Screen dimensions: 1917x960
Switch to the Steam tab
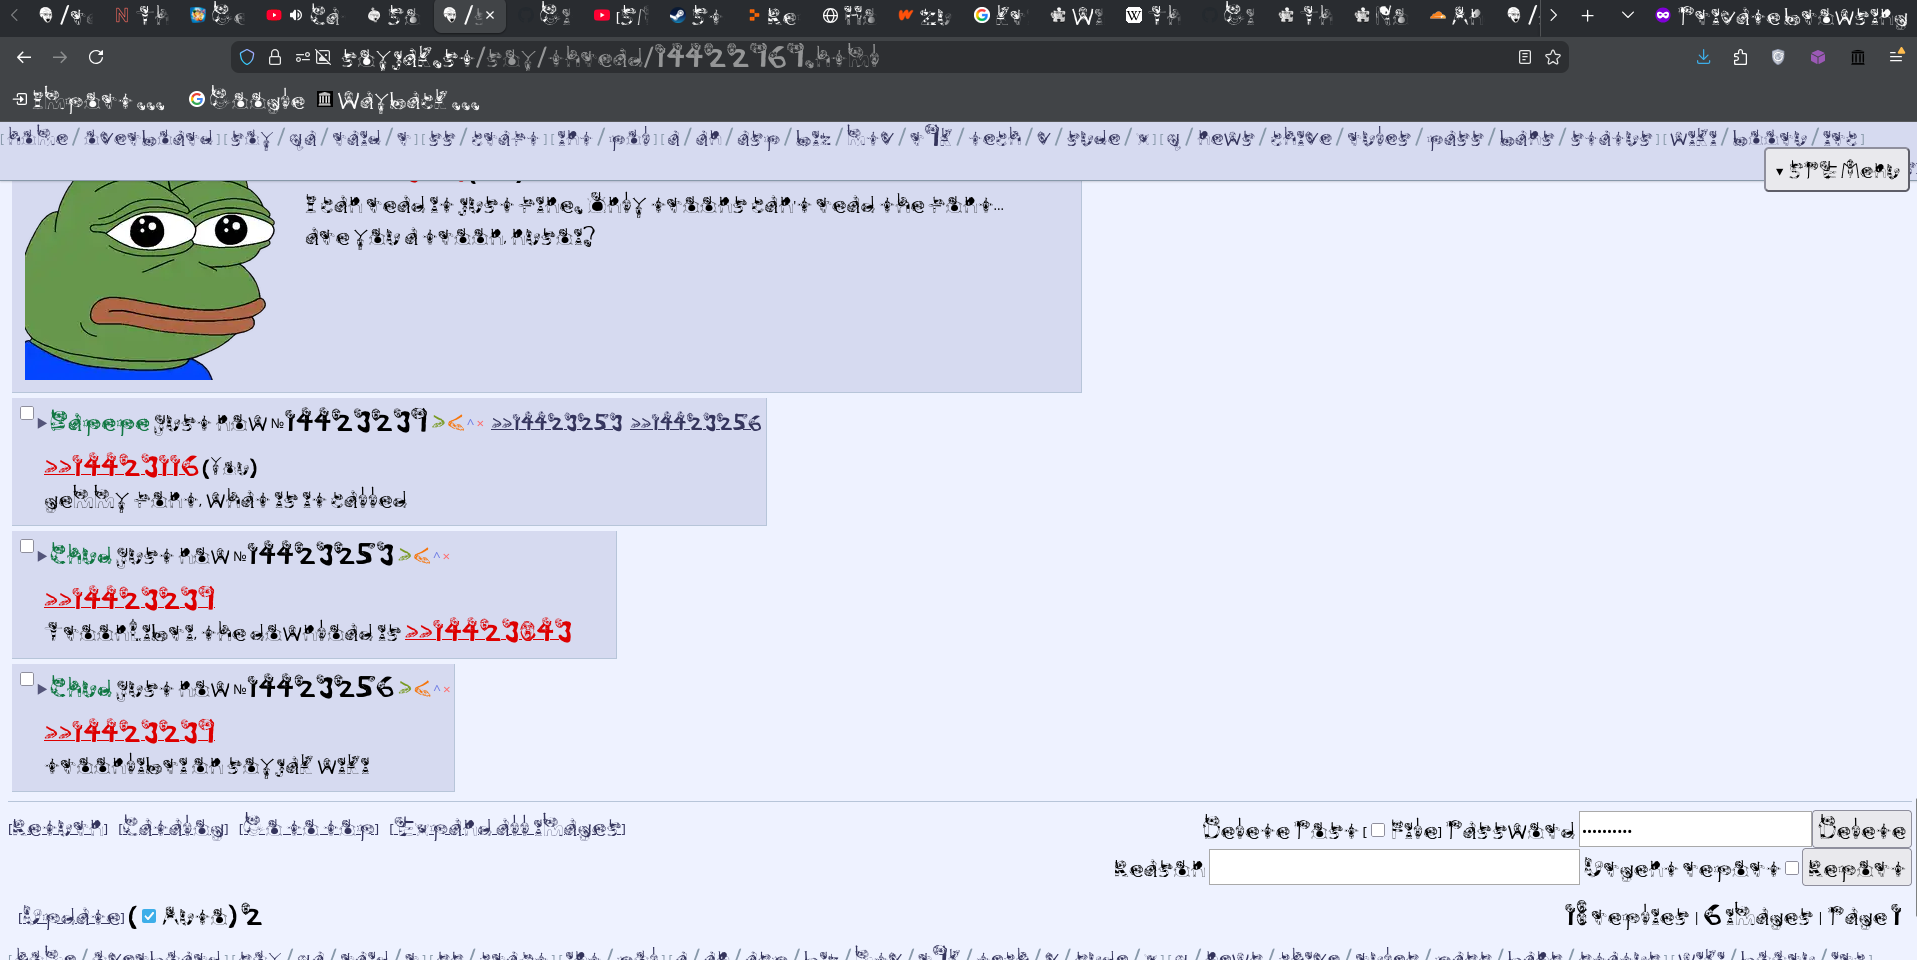click(x=694, y=15)
